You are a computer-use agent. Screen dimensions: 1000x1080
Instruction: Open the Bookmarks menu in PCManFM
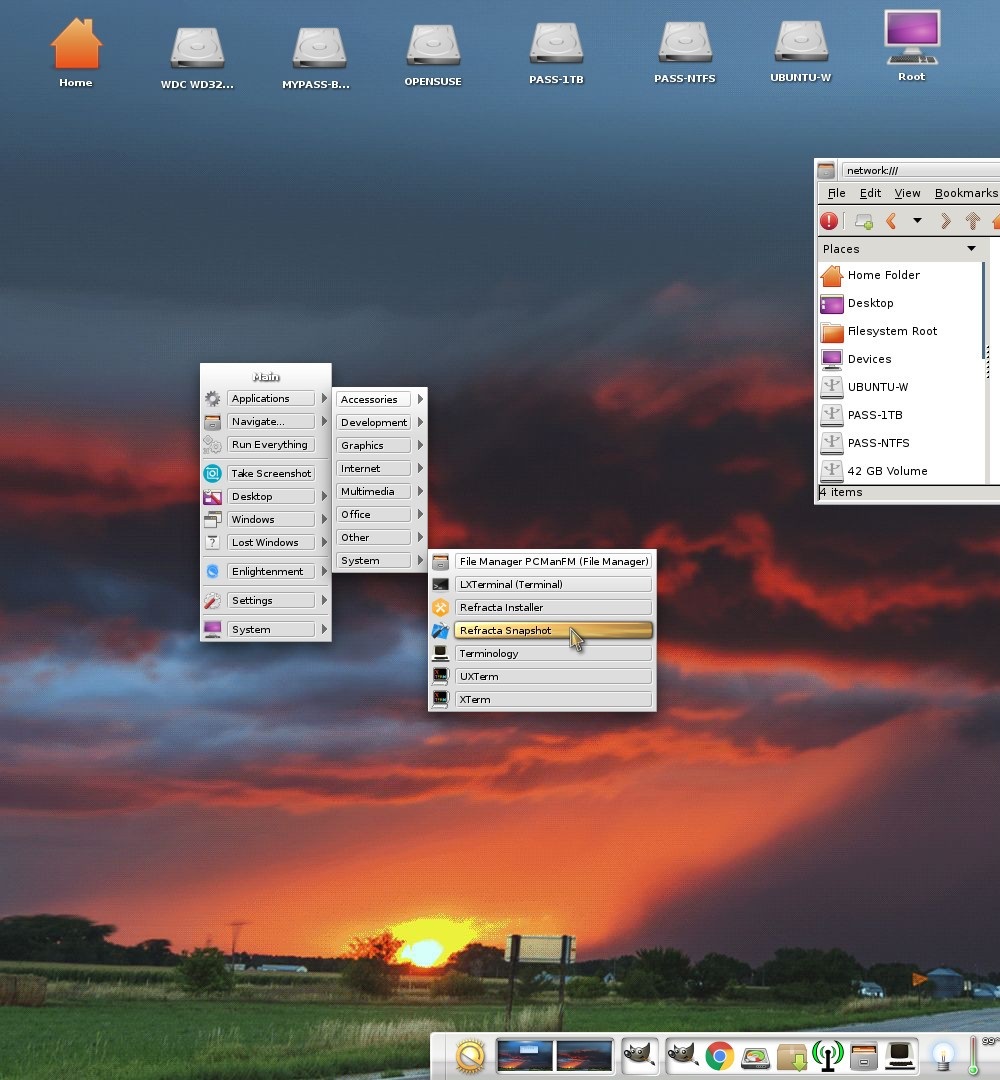tap(964, 193)
